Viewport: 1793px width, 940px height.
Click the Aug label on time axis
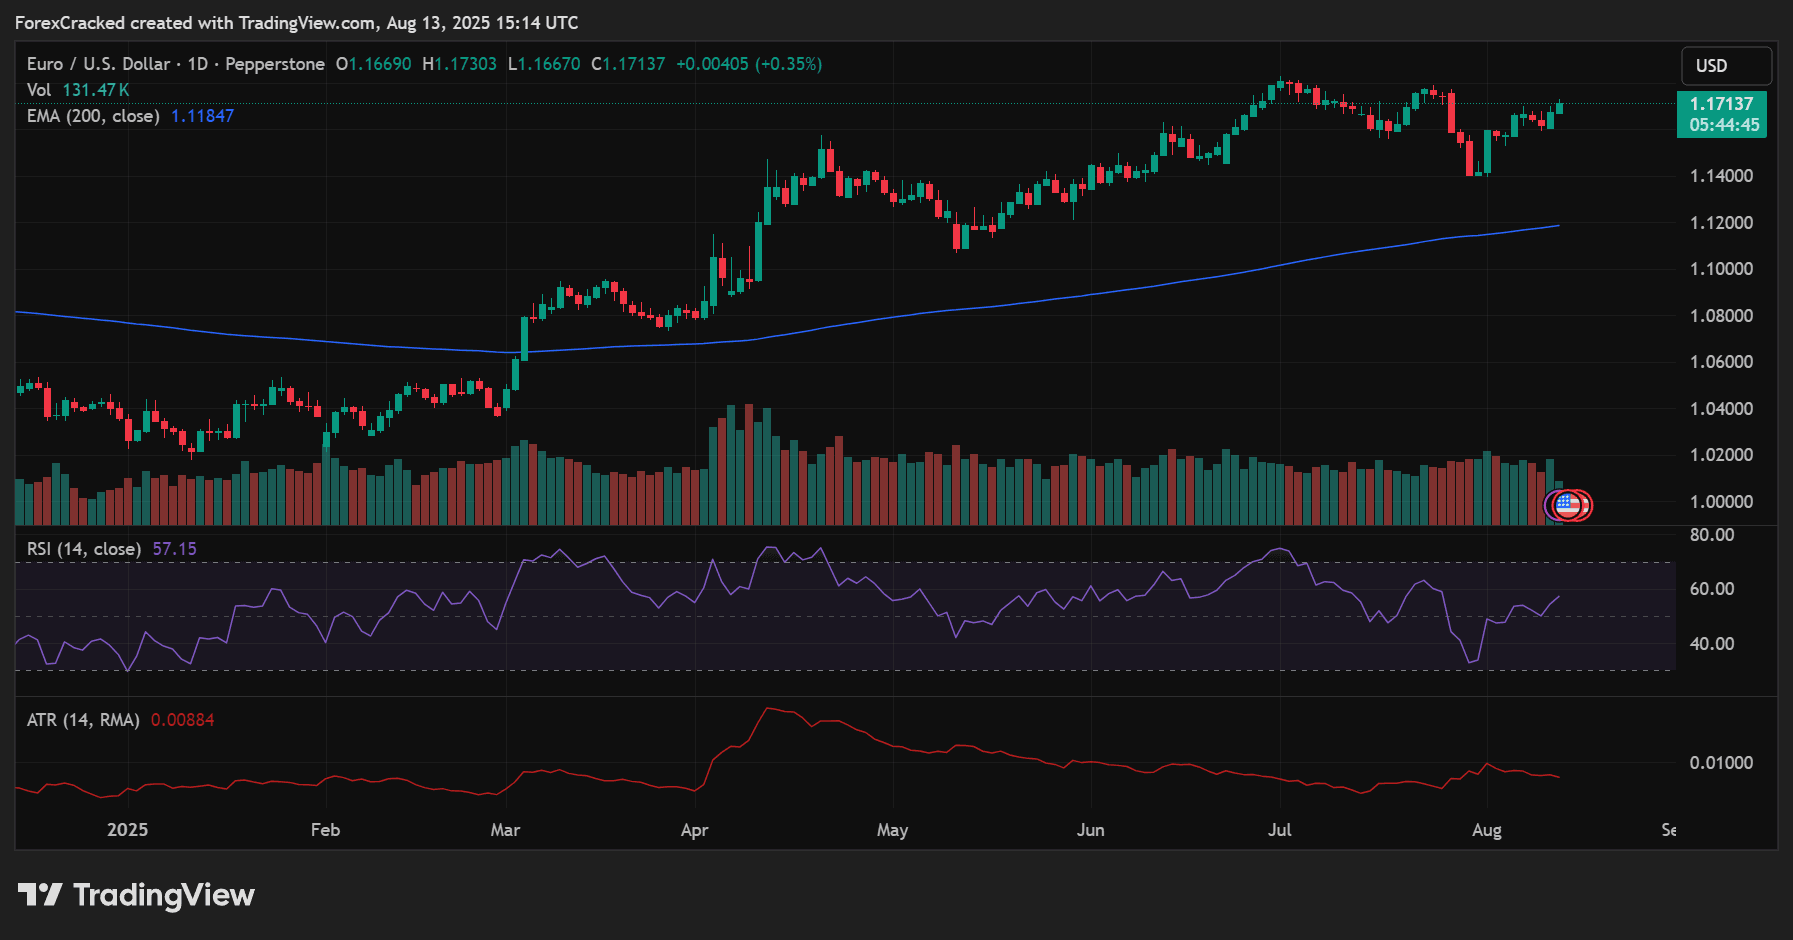pos(1486,830)
